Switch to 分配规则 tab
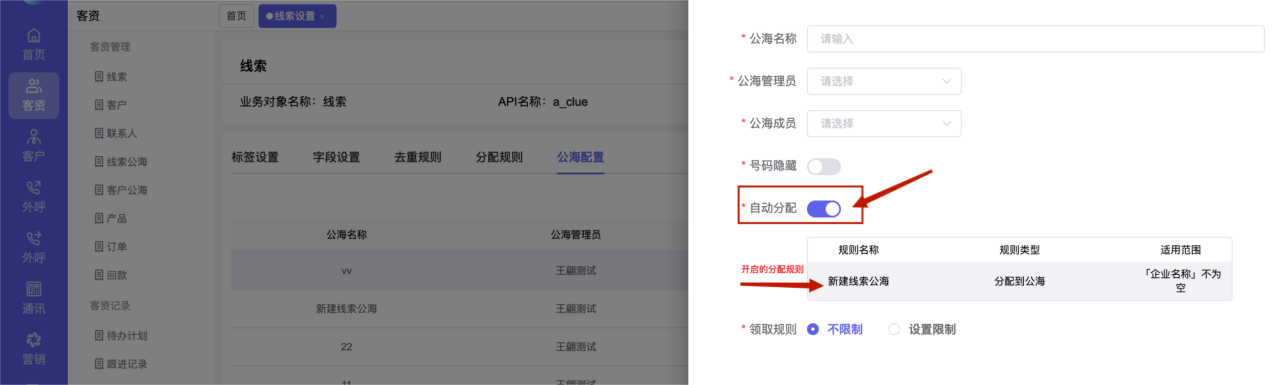 click(499, 157)
